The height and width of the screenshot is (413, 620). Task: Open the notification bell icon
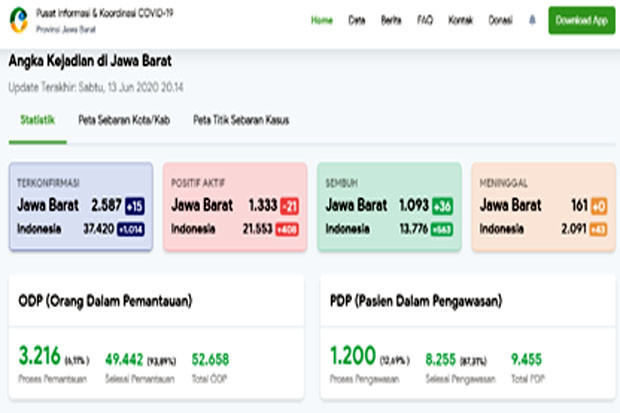pos(532,20)
